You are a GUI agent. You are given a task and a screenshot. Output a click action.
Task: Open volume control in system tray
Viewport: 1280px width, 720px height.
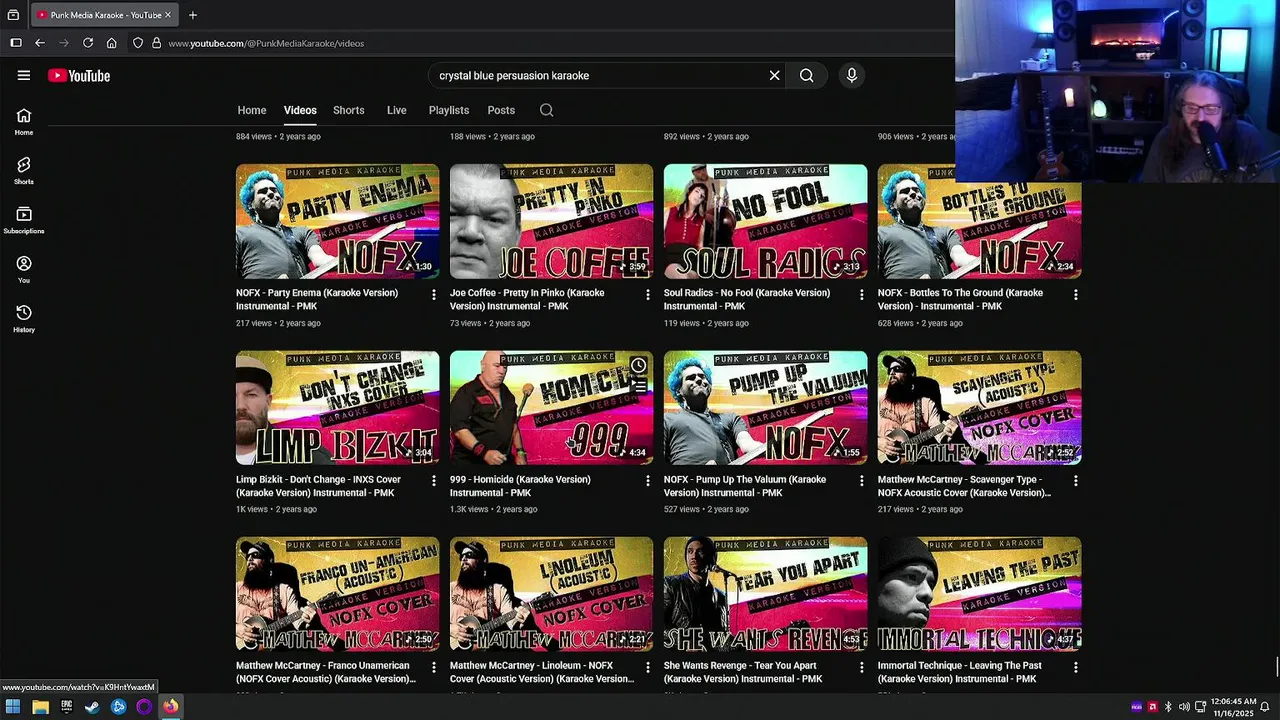[x=1184, y=707]
